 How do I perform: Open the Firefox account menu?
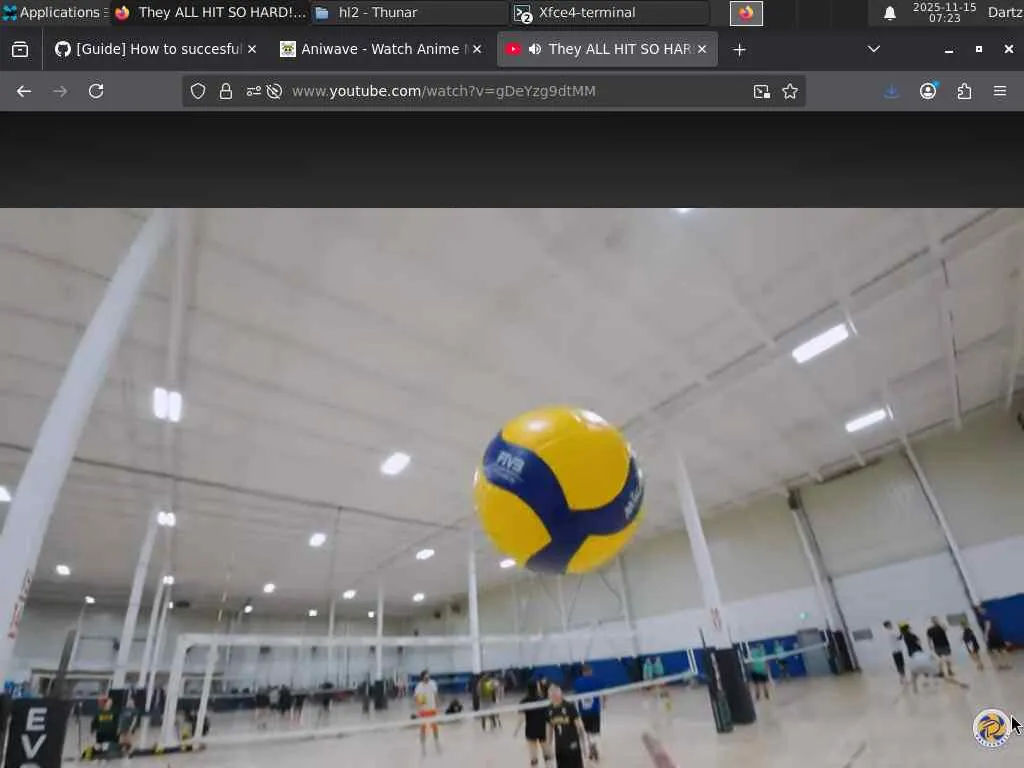(x=928, y=91)
